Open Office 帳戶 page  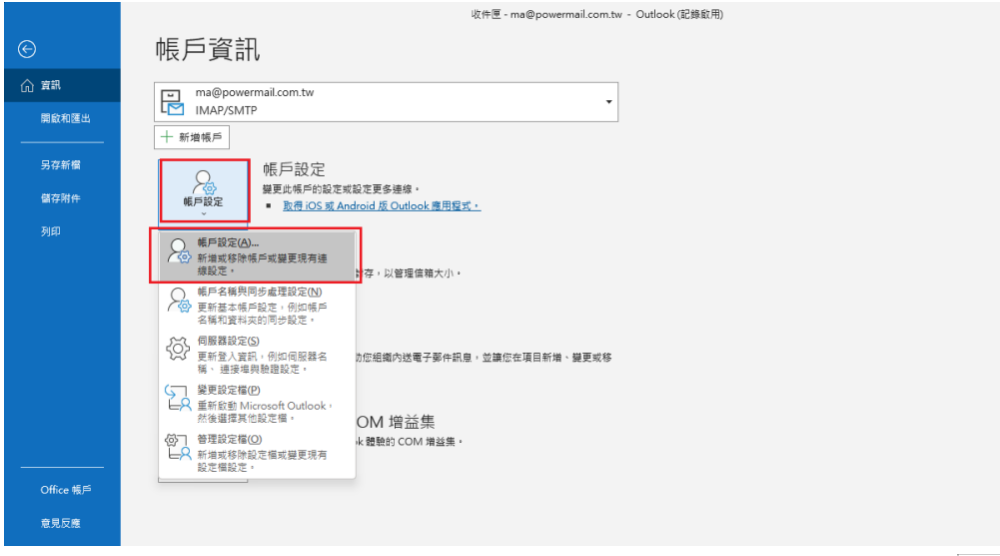[x=66, y=490]
